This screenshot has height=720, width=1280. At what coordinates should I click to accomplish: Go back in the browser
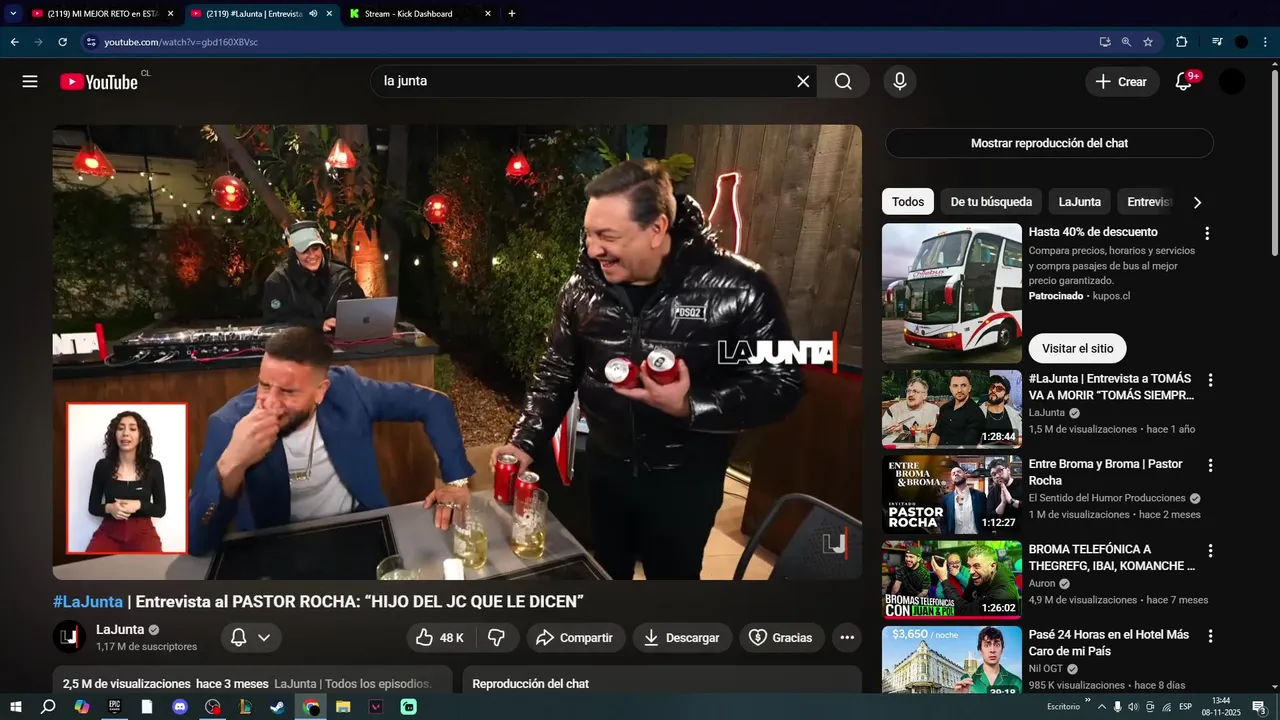[x=15, y=42]
